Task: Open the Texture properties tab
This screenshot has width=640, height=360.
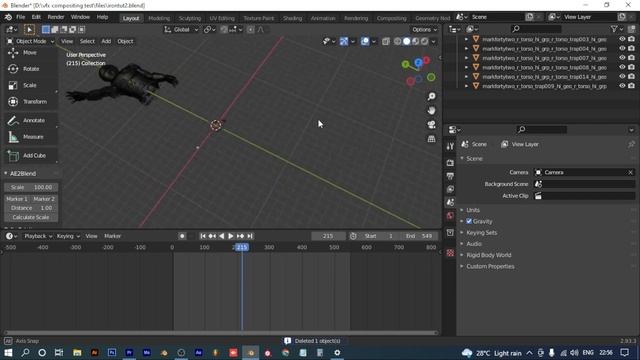Action: tap(450, 253)
